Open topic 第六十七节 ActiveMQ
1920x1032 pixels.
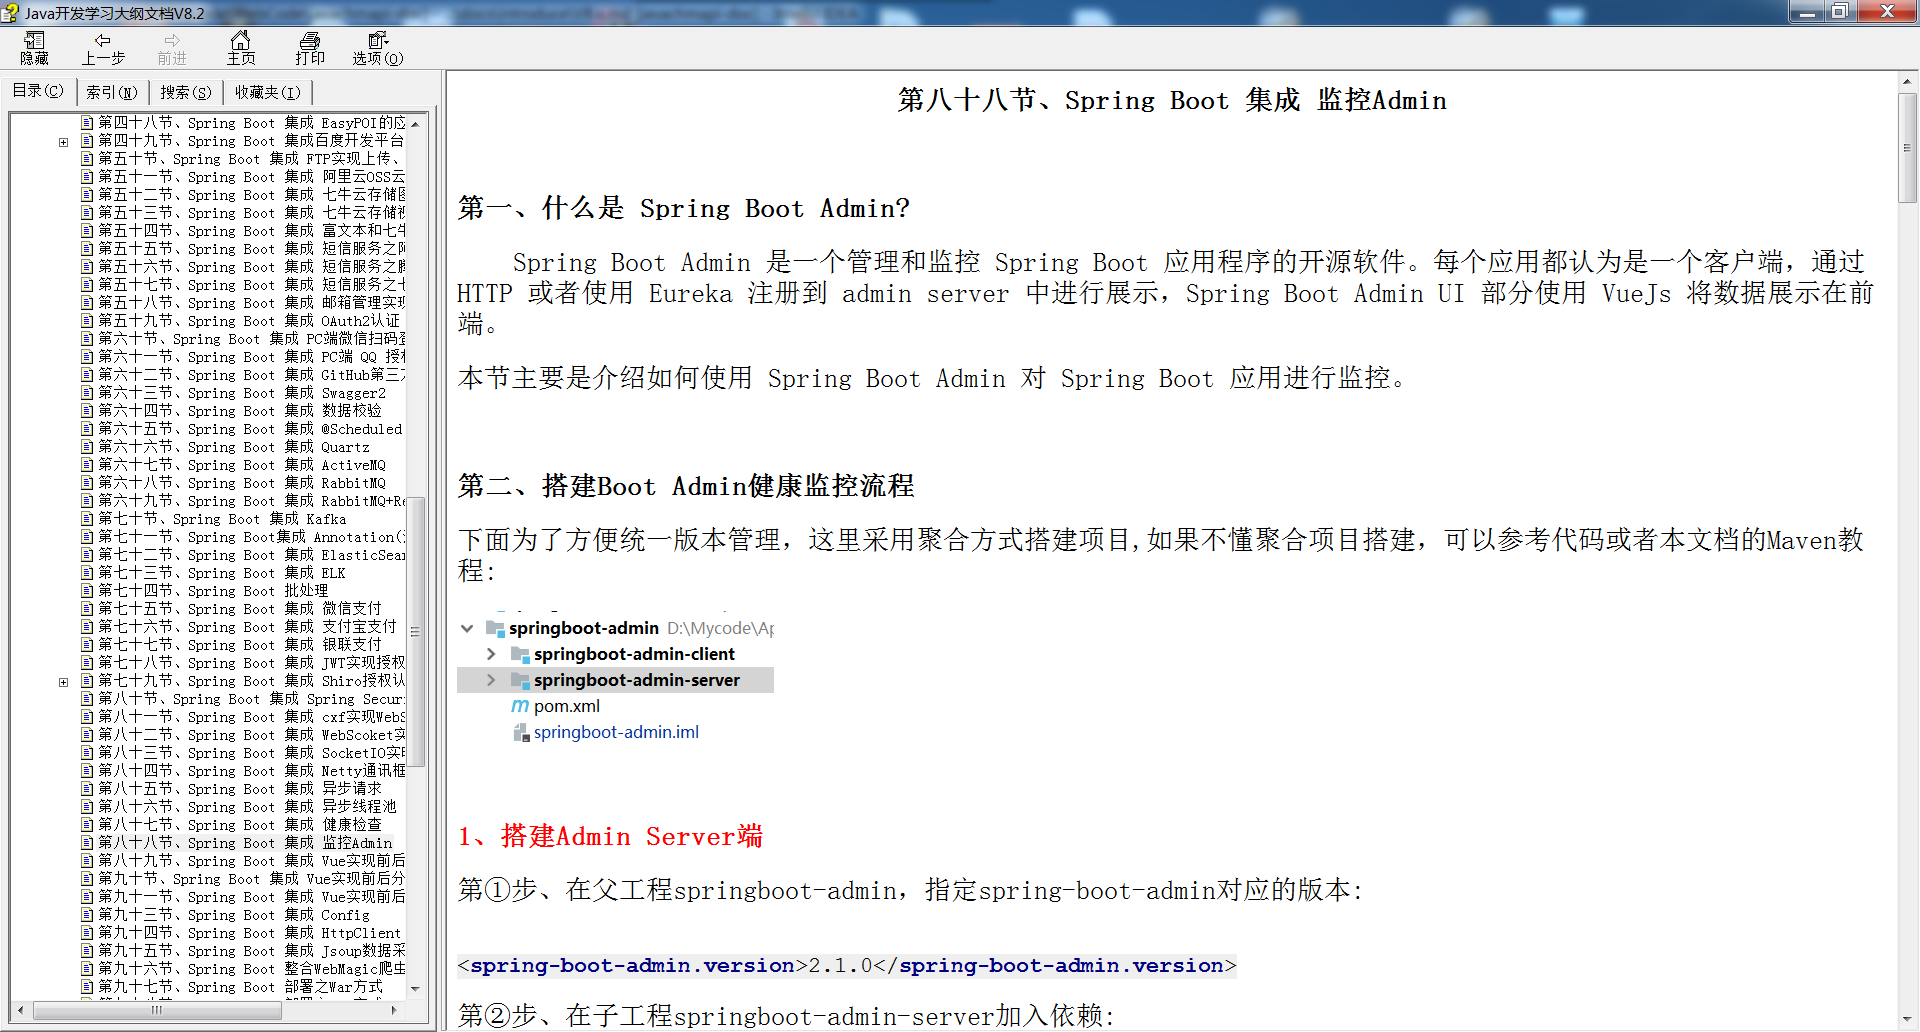242,465
